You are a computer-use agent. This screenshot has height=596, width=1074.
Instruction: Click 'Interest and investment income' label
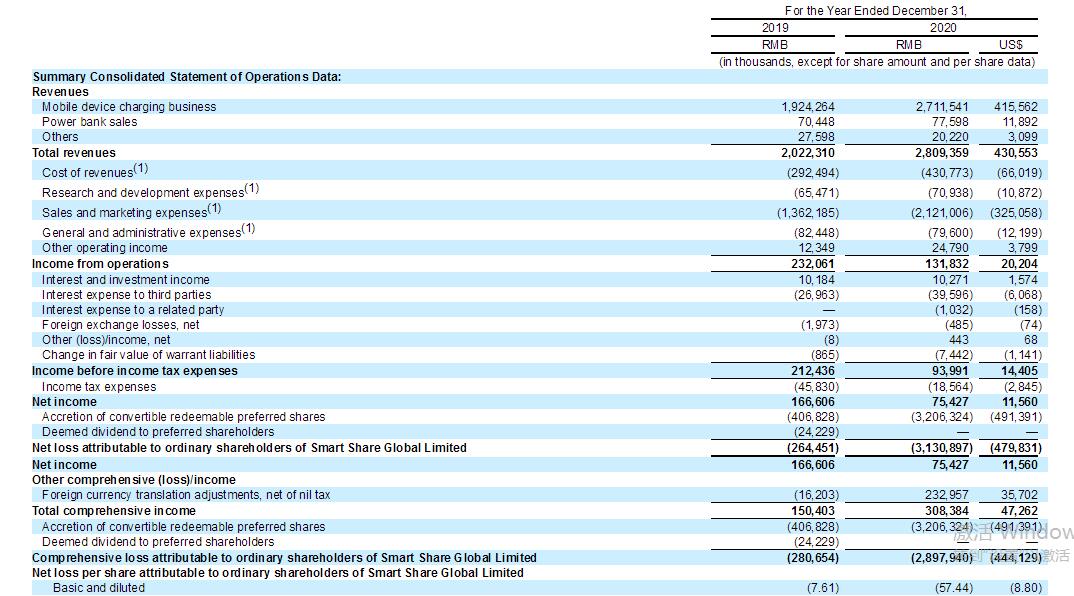[126, 280]
